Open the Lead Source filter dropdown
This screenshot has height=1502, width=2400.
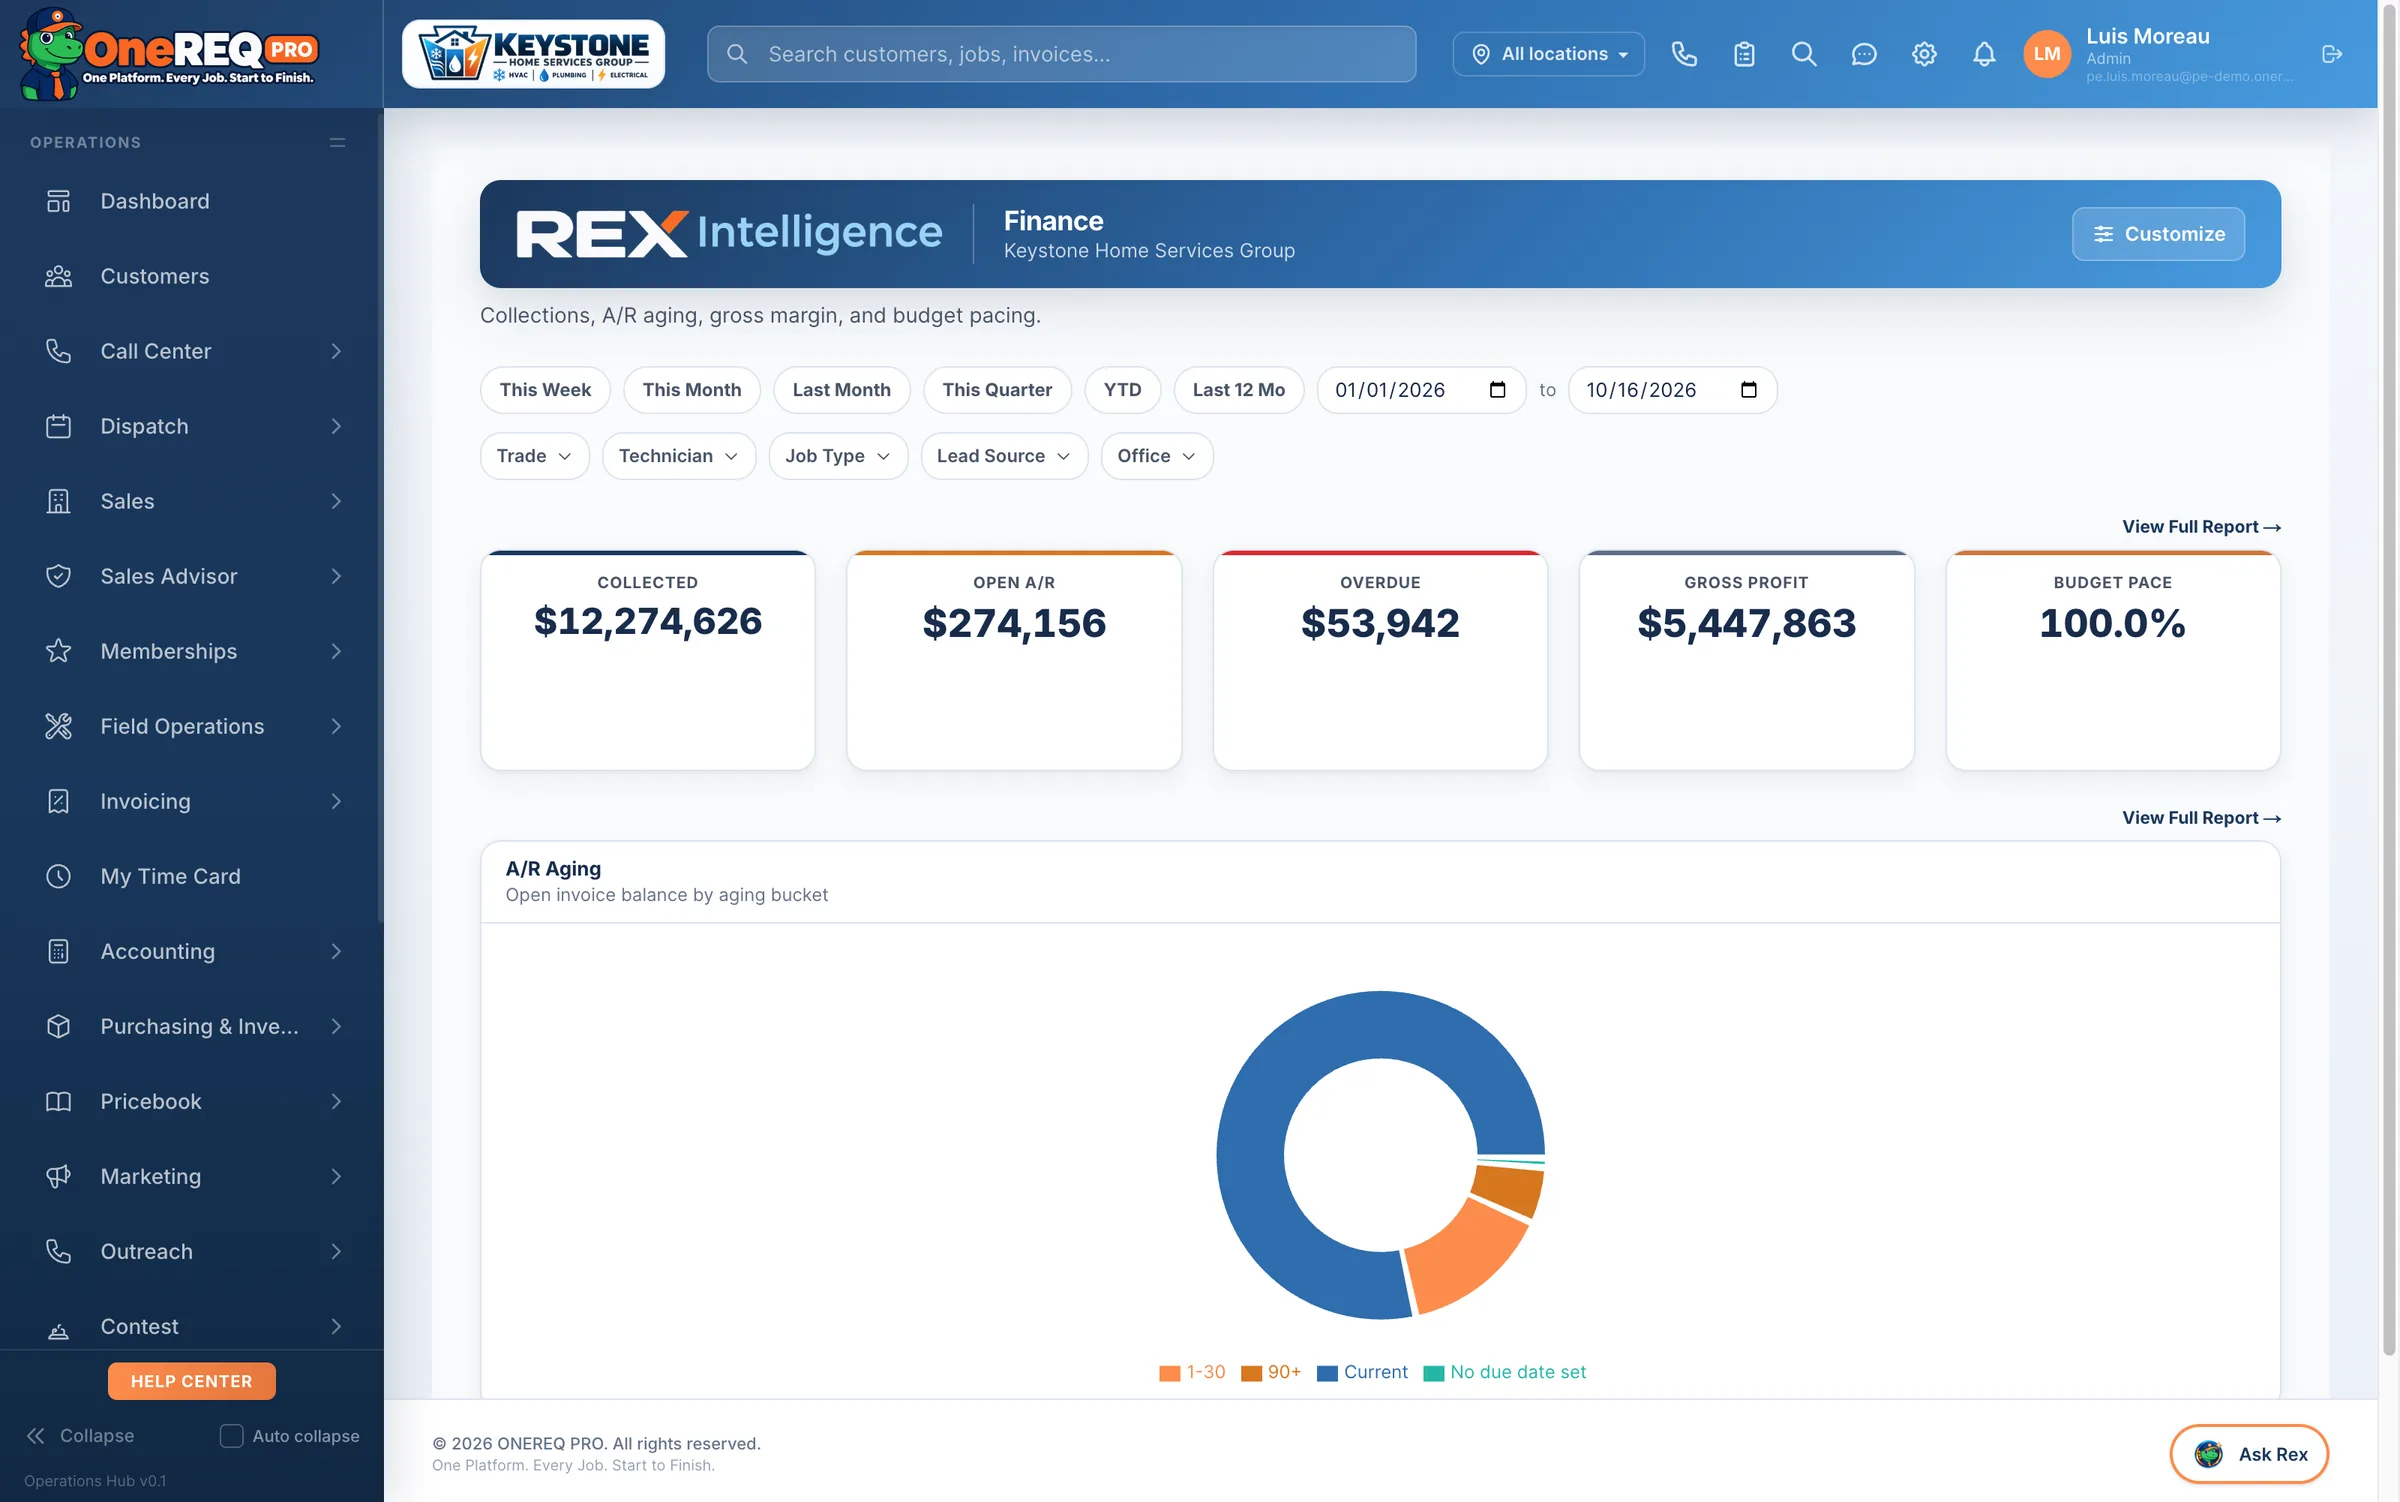pyautogui.click(x=1004, y=456)
